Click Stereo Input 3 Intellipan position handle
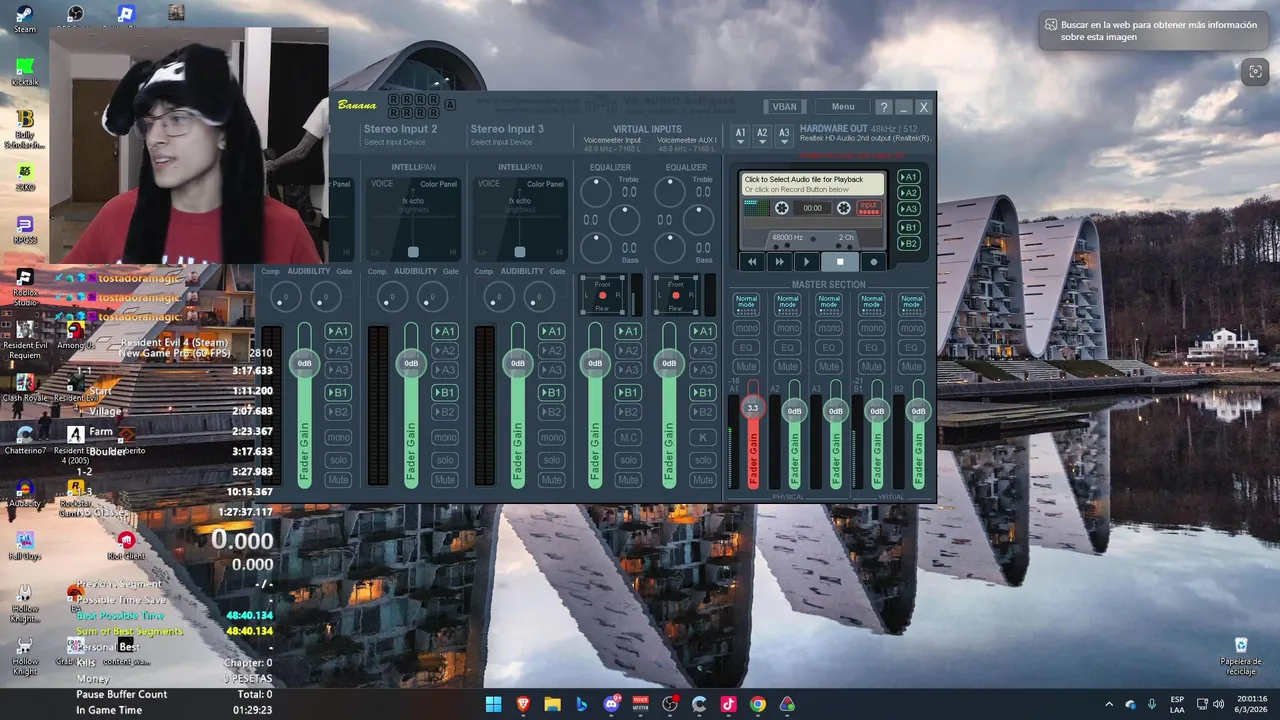1280x720 pixels. tap(520, 252)
